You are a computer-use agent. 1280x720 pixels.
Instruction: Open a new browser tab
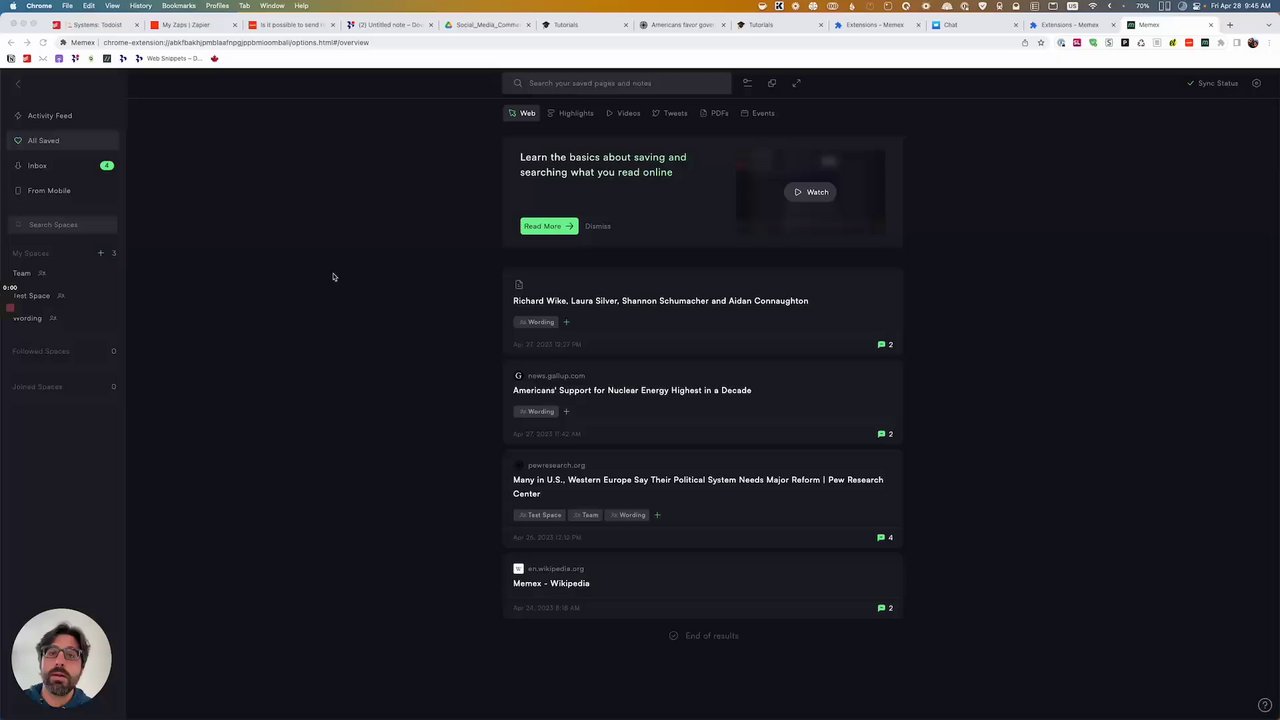point(1229,25)
